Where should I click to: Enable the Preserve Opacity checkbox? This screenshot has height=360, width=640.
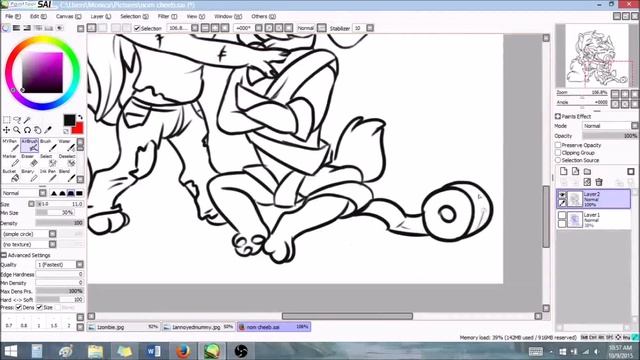558,145
